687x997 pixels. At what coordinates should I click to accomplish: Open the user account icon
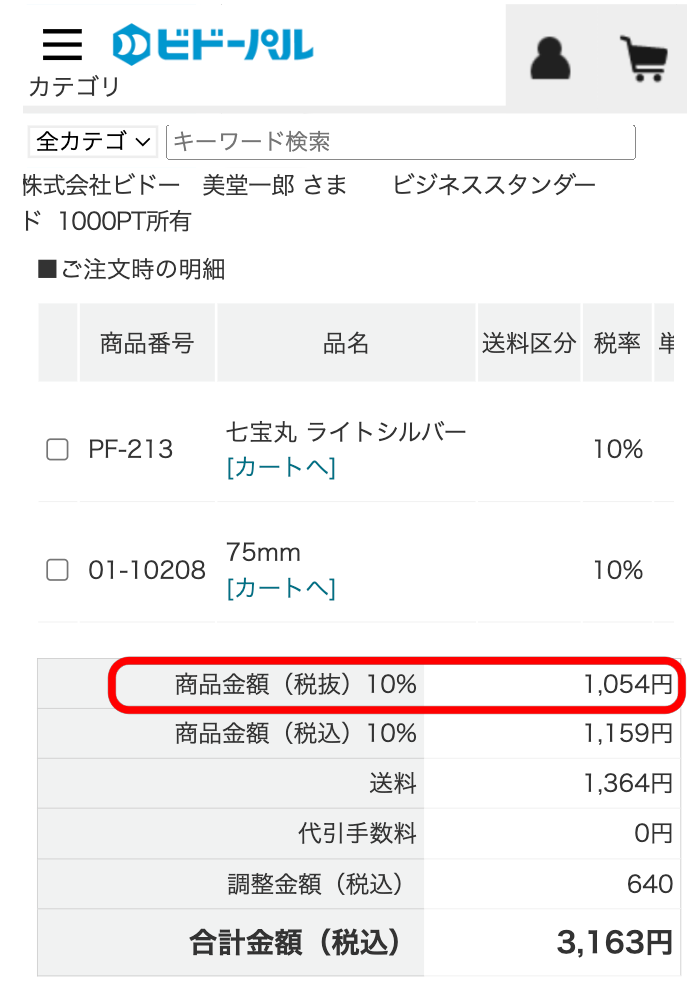coord(550,59)
